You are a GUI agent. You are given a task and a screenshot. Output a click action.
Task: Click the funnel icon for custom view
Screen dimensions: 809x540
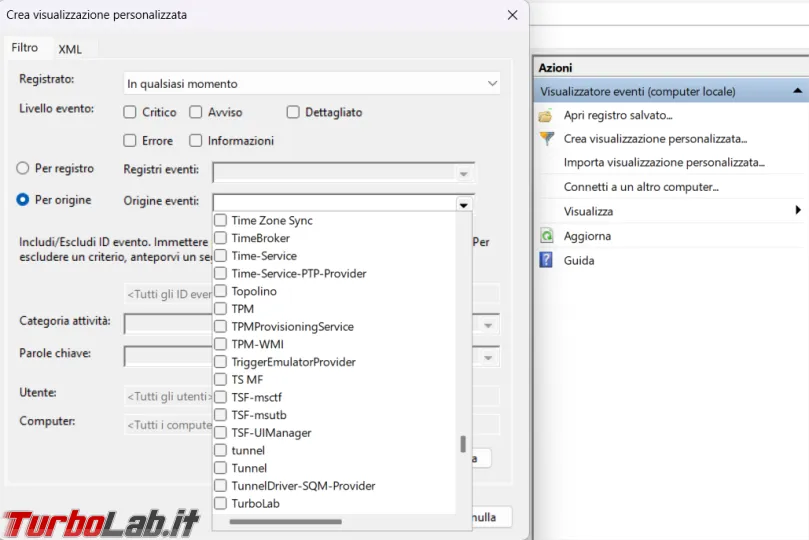pos(546,139)
